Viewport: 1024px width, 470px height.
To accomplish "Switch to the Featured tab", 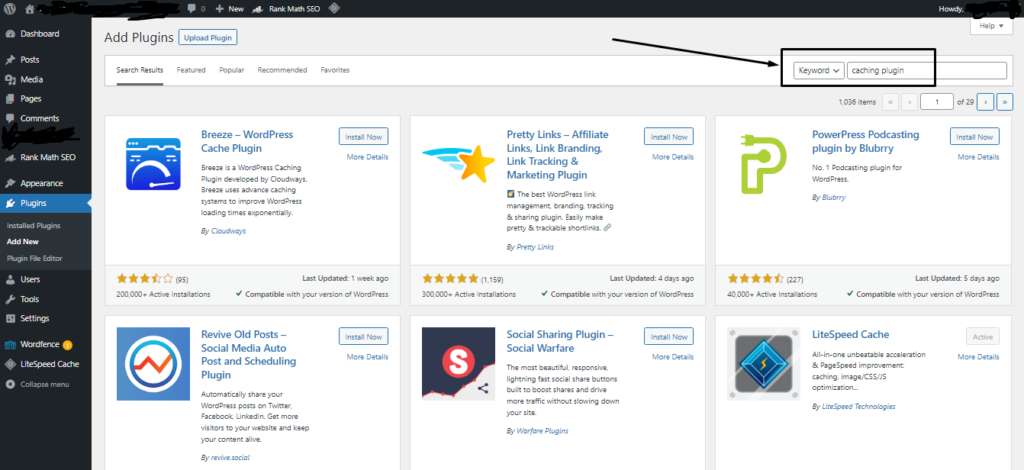I will (x=191, y=70).
